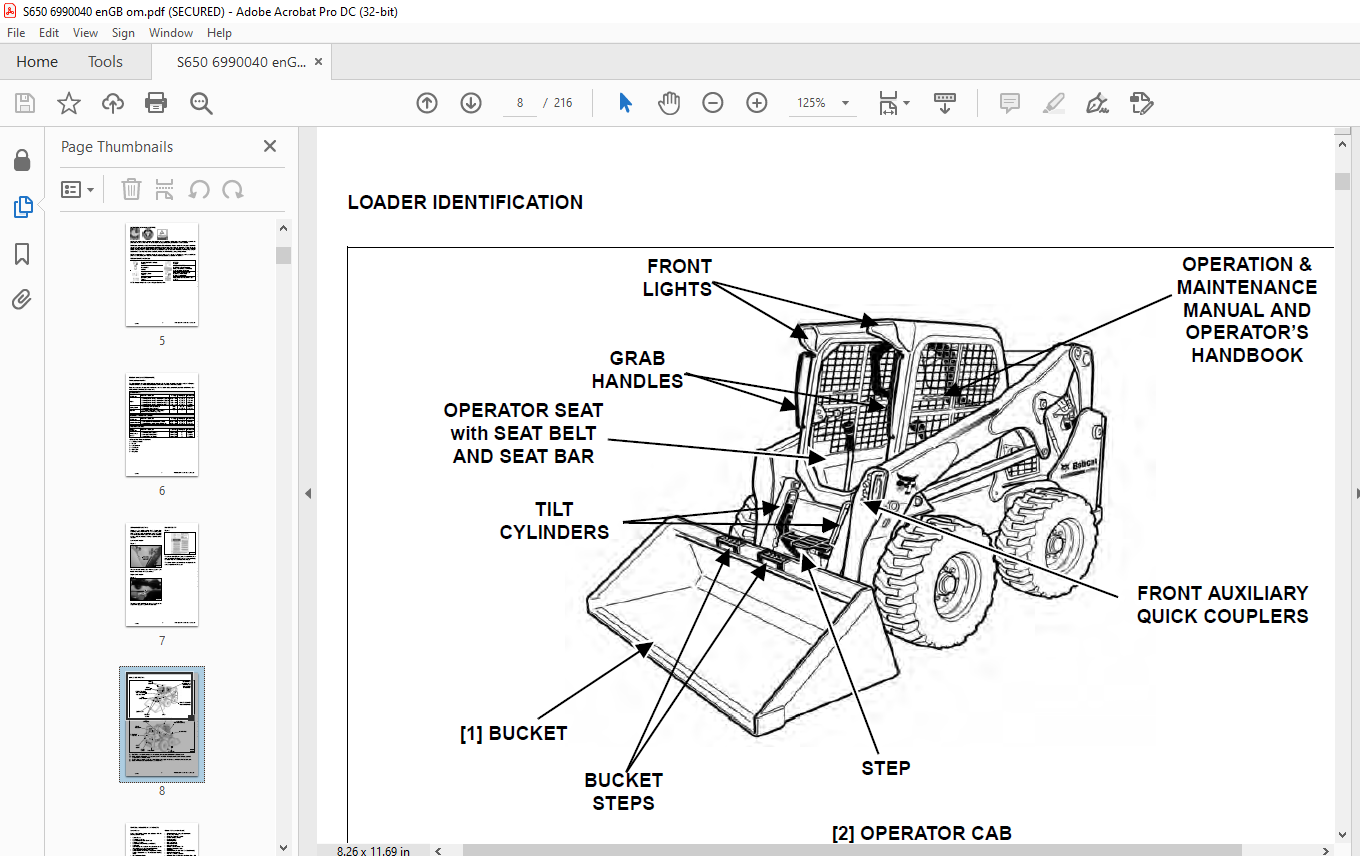Expand the right tools pane arrow

pyautogui.click(x=1356, y=493)
